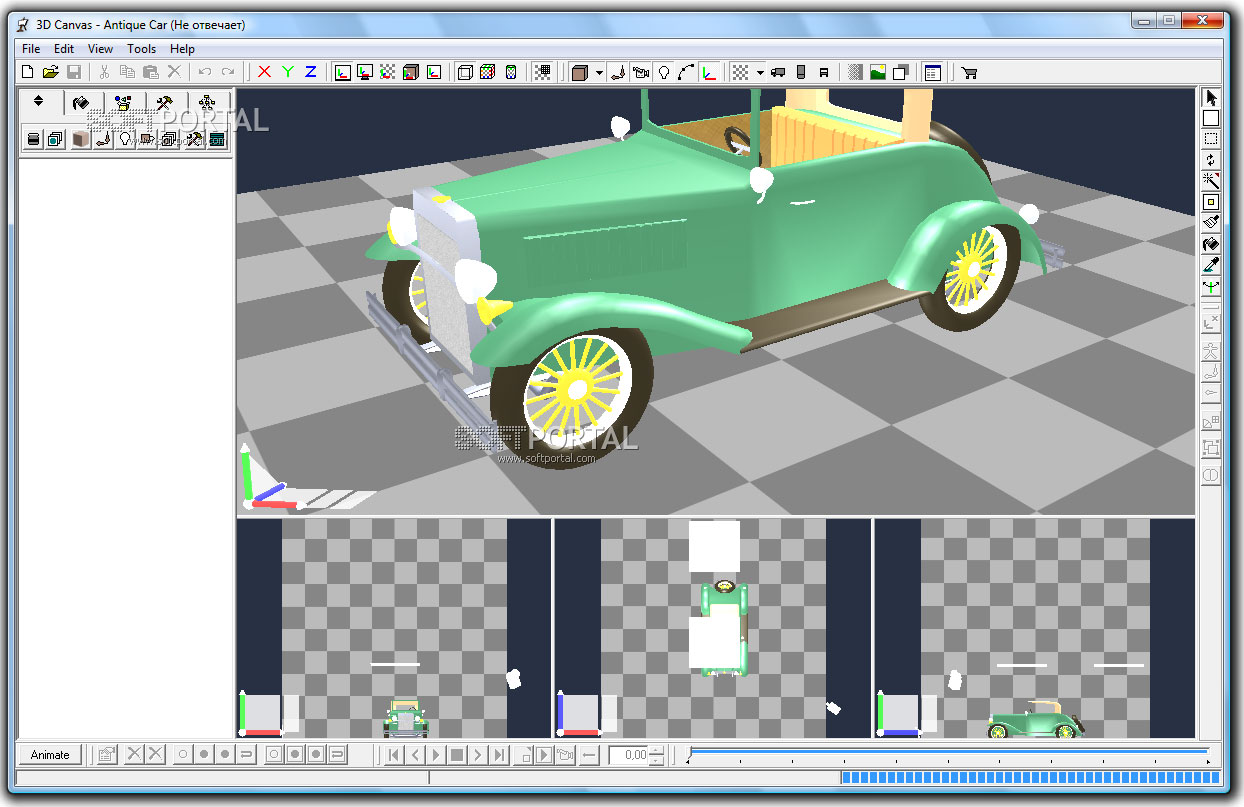Increase the frame value with up stepper

(x=656, y=750)
